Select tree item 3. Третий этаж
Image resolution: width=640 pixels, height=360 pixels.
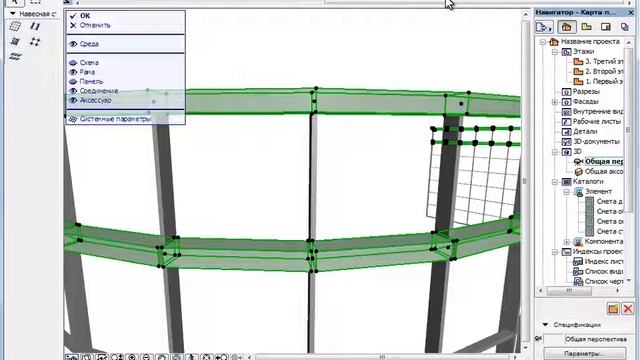[x=604, y=62]
